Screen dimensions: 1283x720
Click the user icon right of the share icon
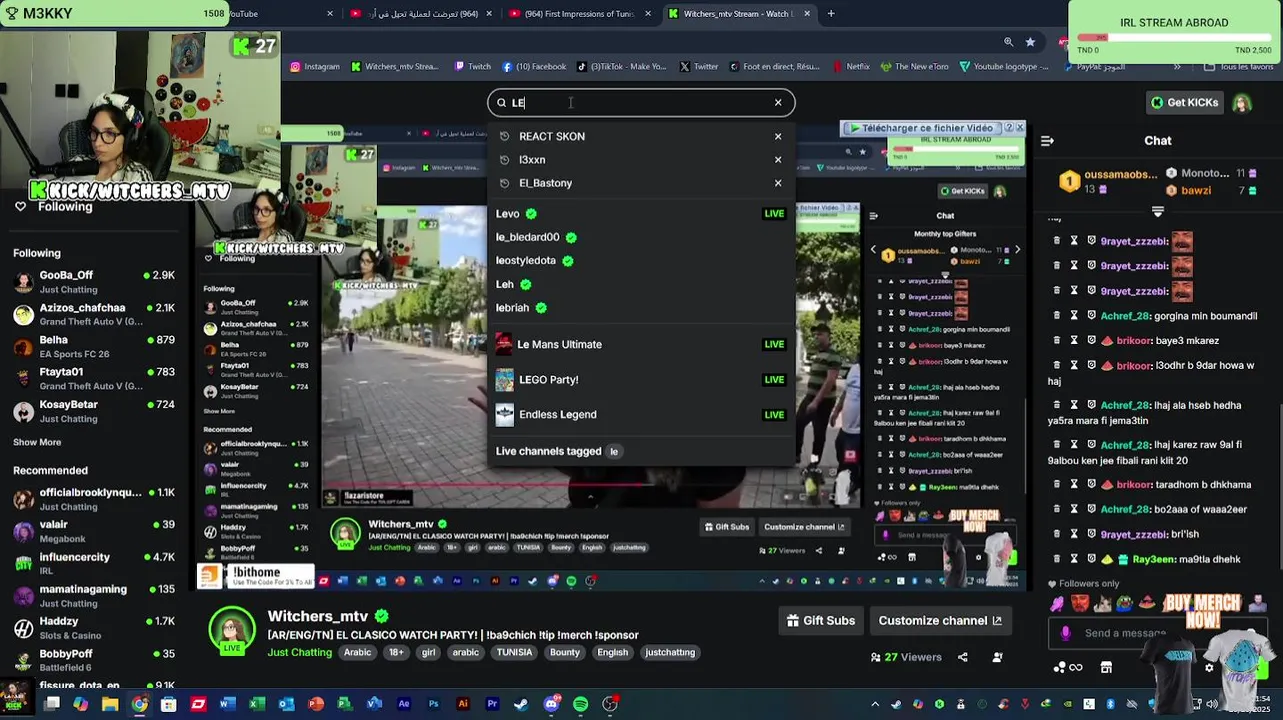tap(997, 657)
